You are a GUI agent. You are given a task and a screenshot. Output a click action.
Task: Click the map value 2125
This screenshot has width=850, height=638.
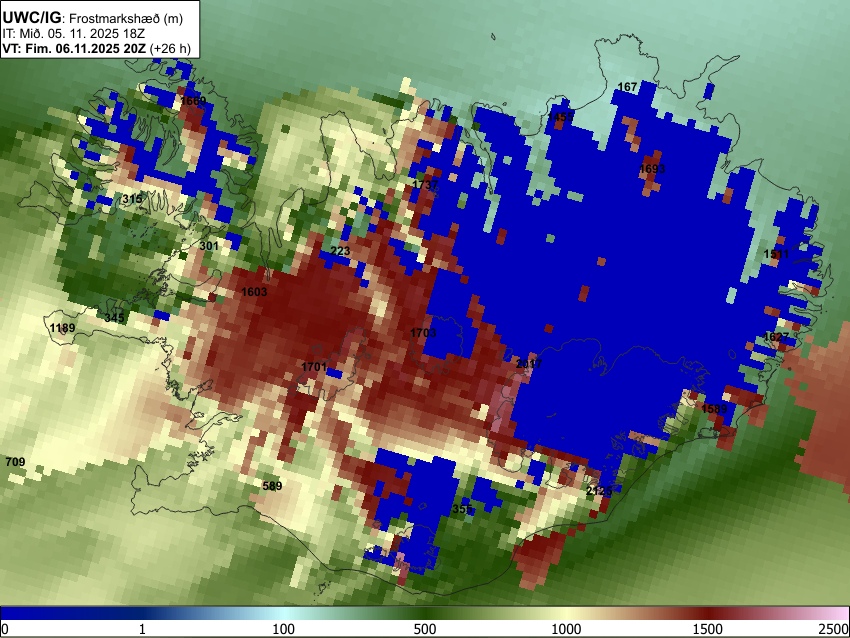point(599,491)
